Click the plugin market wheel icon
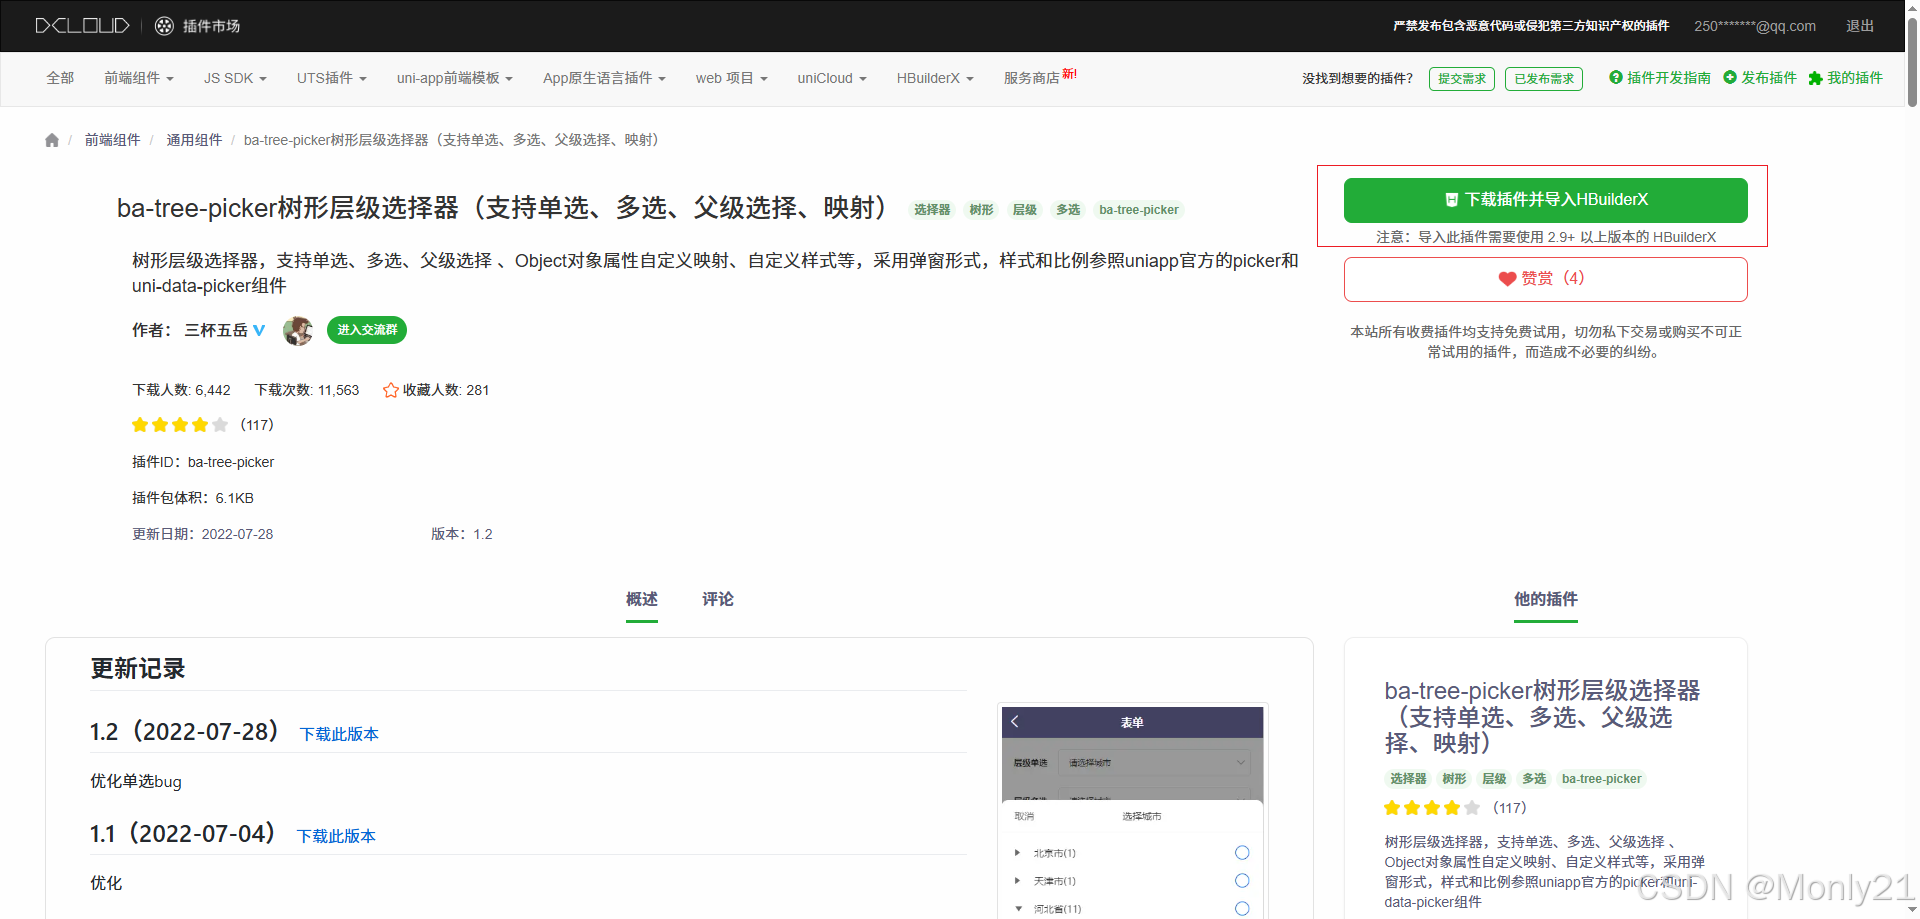1920x919 pixels. tap(165, 26)
